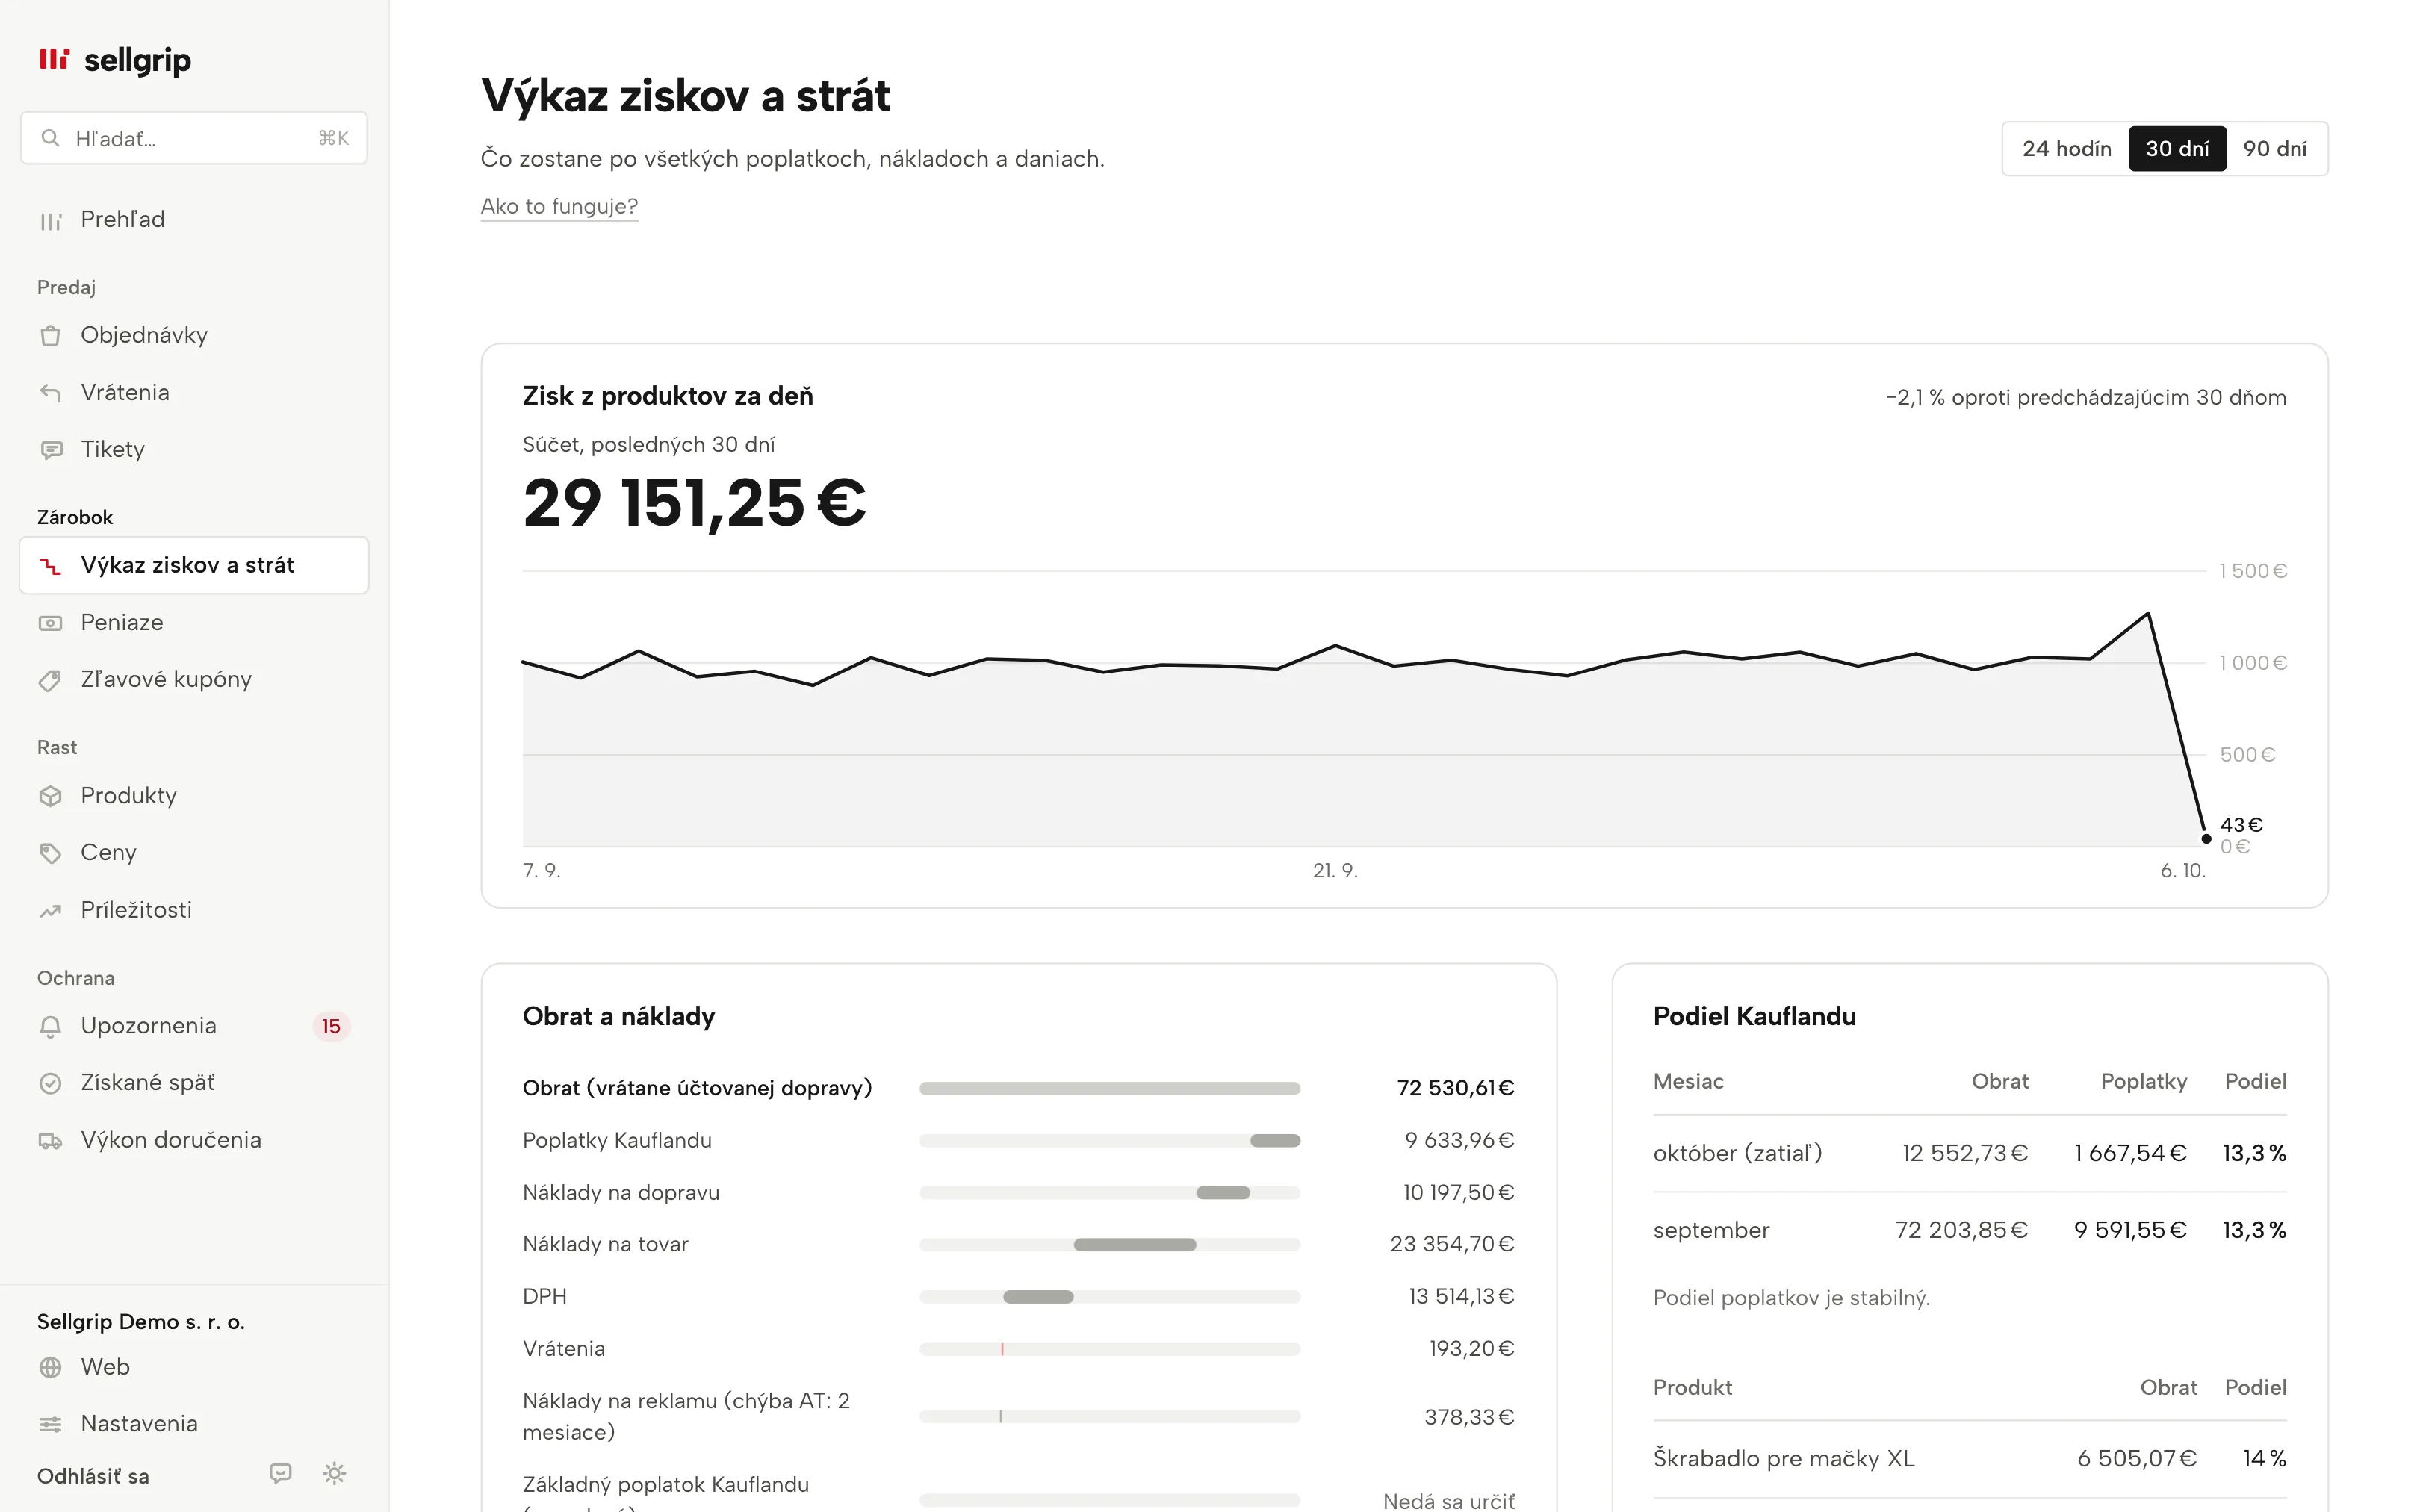This screenshot has height=1512, width=2420.
Task: Open Zľavové kupóny tag icon
Action: tap(50, 680)
